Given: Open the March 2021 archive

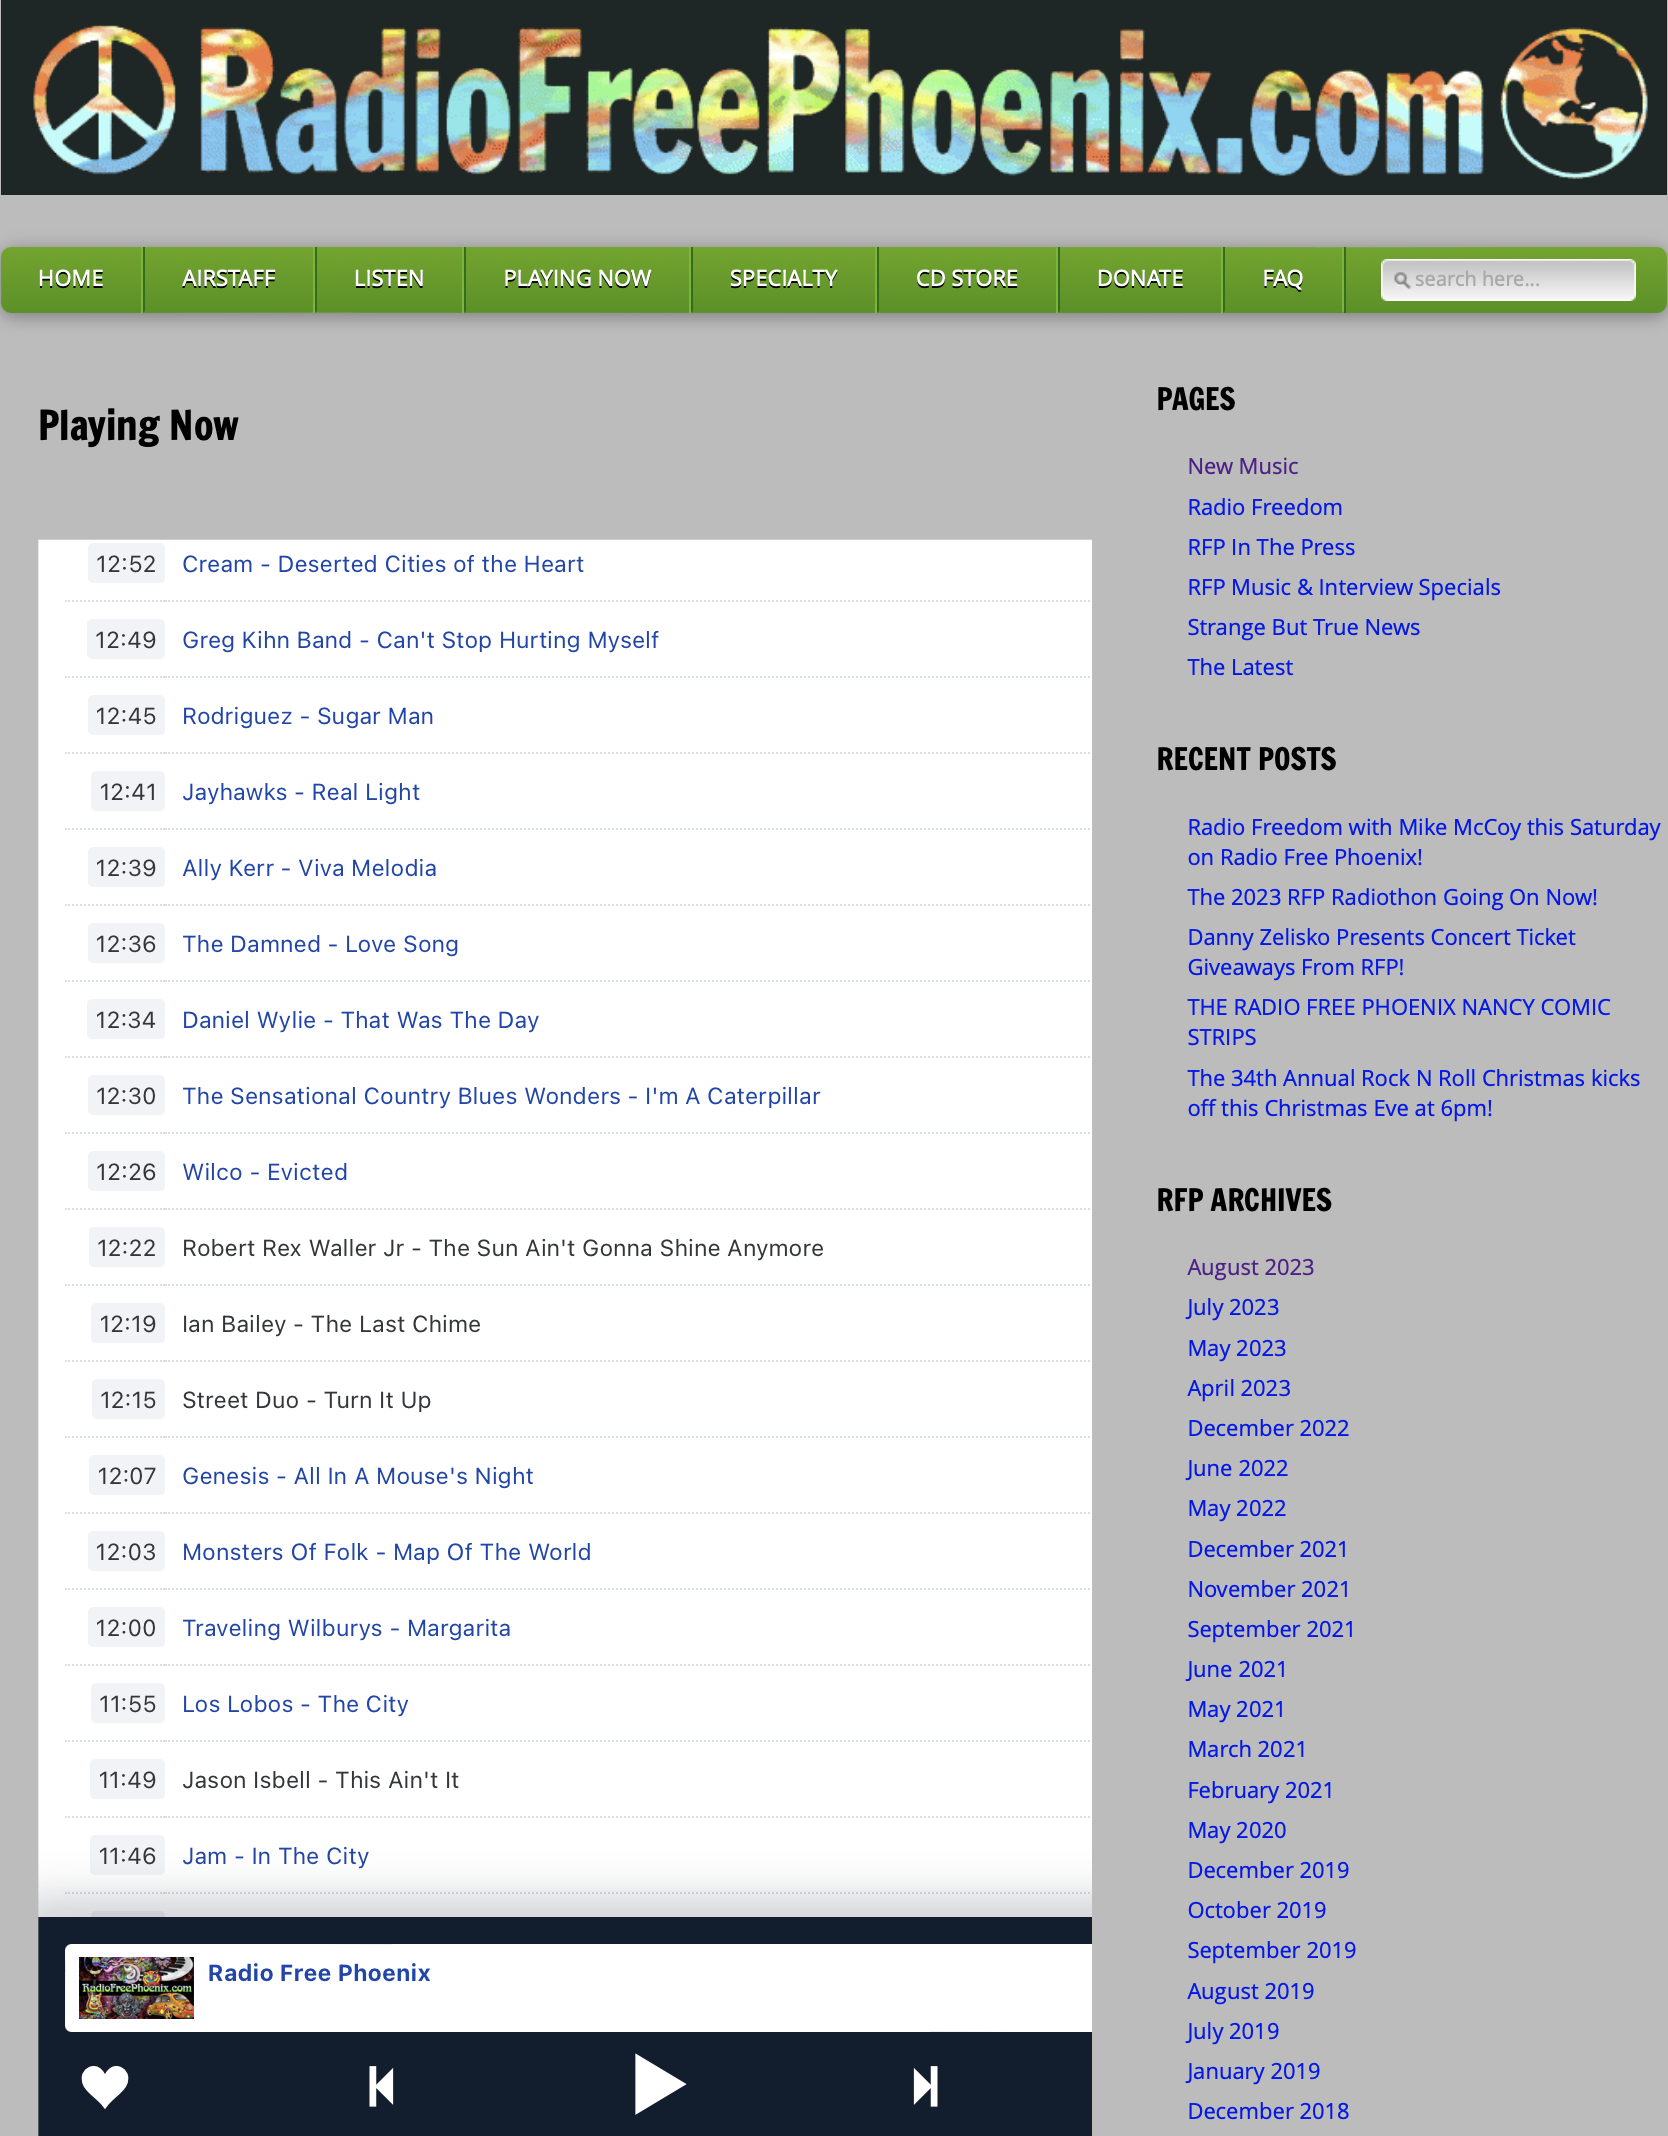Looking at the screenshot, I should point(1247,1749).
